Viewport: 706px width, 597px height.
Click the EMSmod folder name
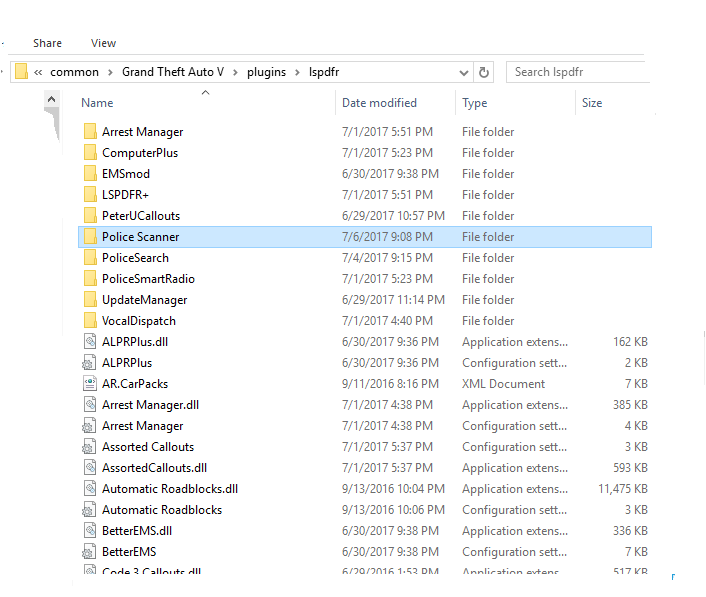[x=126, y=174]
